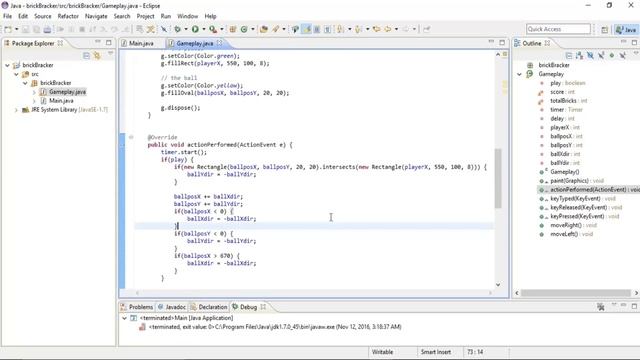Collapse the terminated Main launch node
Viewport: 640px width, 360px height.
point(124,318)
